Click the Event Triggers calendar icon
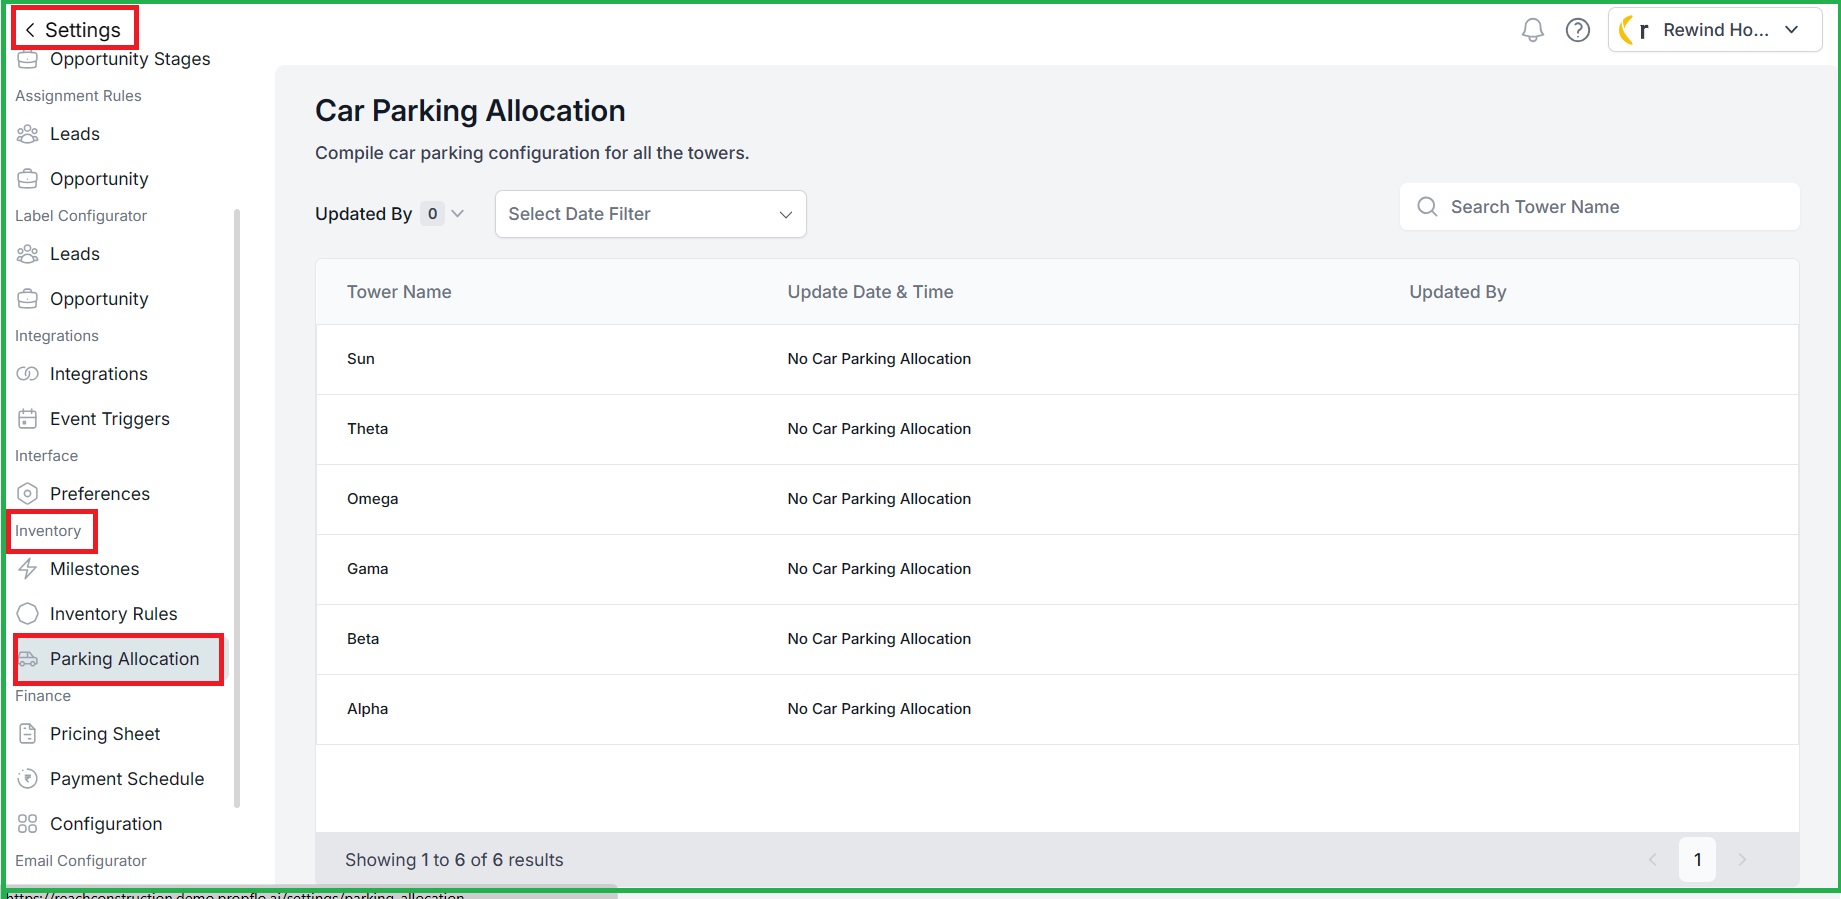 point(28,419)
